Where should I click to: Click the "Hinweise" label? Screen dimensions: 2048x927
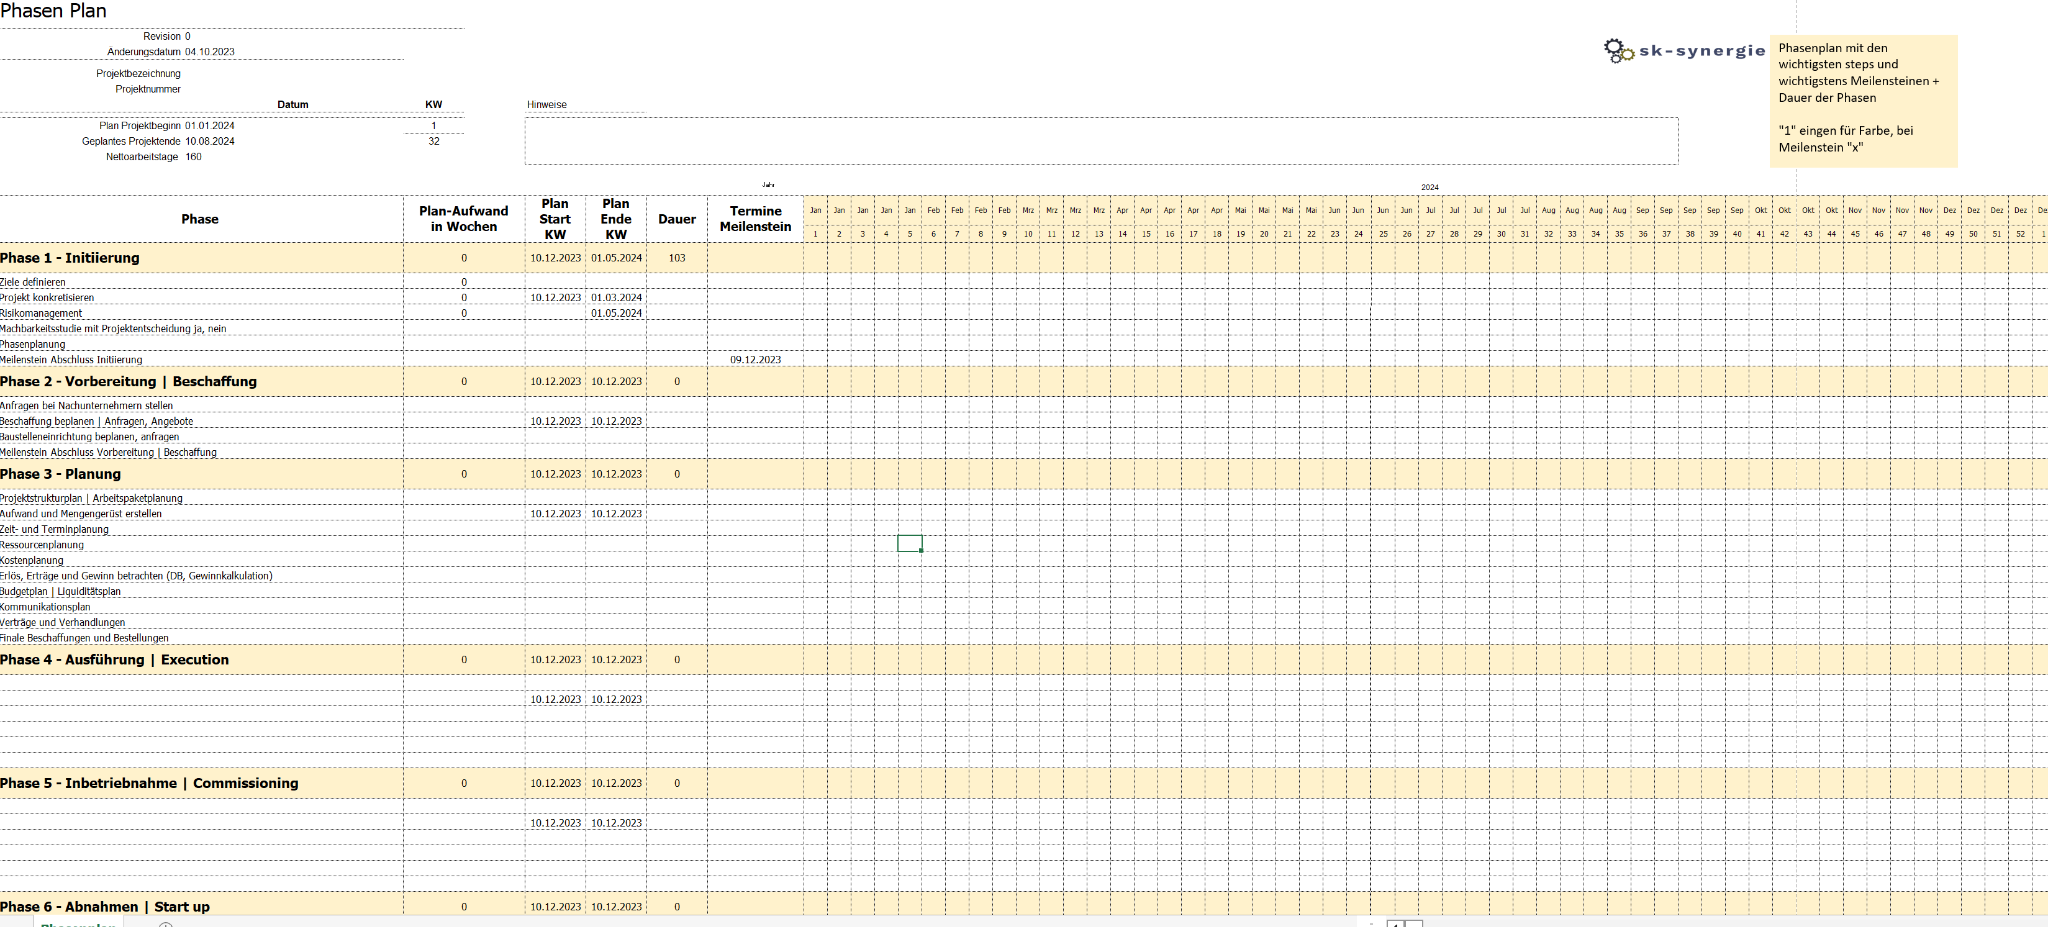tap(547, 105)
